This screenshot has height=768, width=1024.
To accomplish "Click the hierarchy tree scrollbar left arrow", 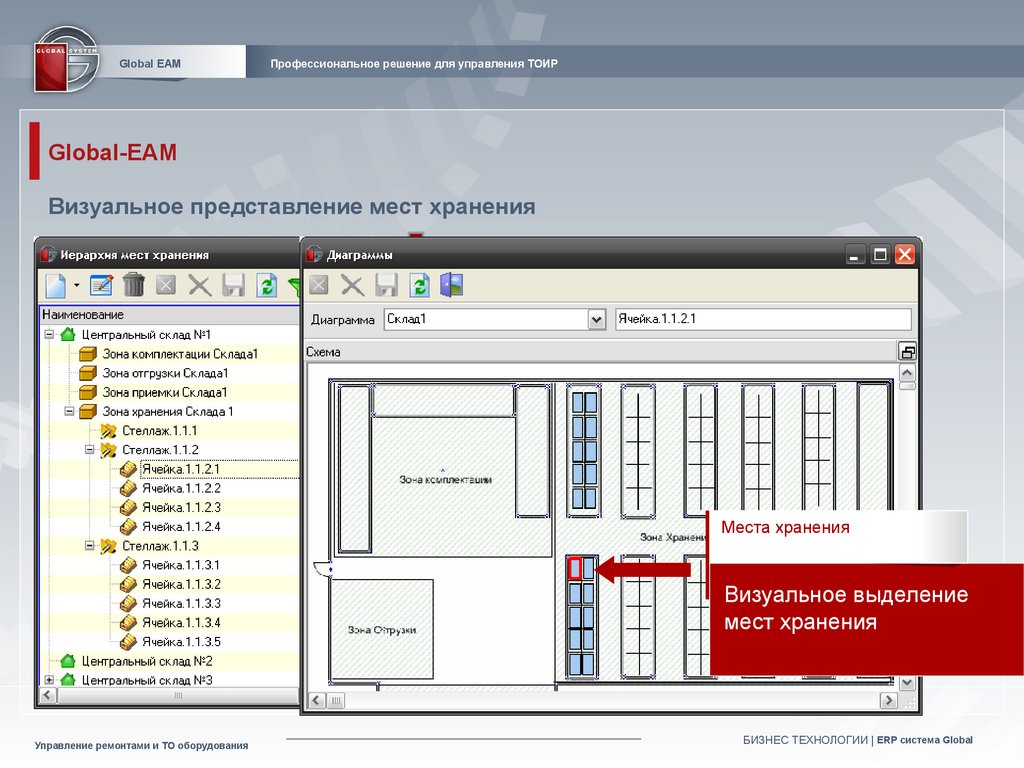I will click(48, 696).
